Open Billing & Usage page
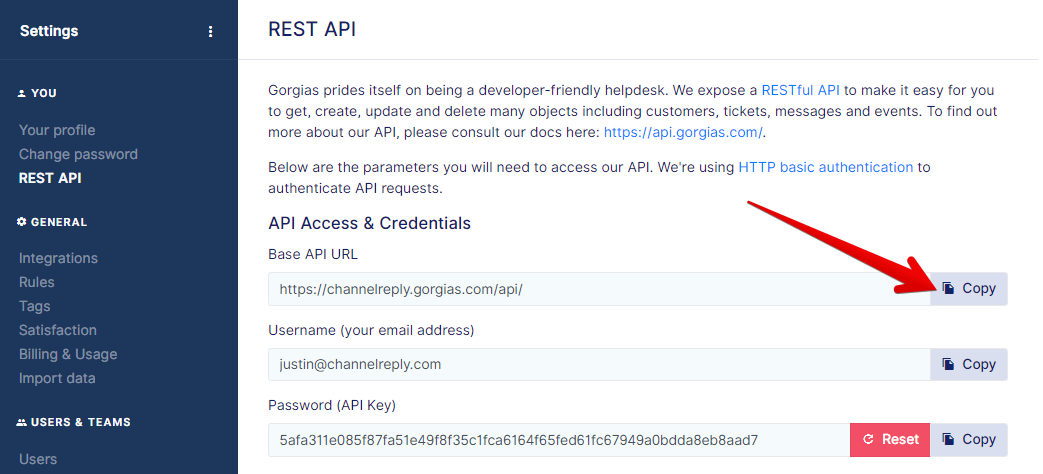 point(68,354)
